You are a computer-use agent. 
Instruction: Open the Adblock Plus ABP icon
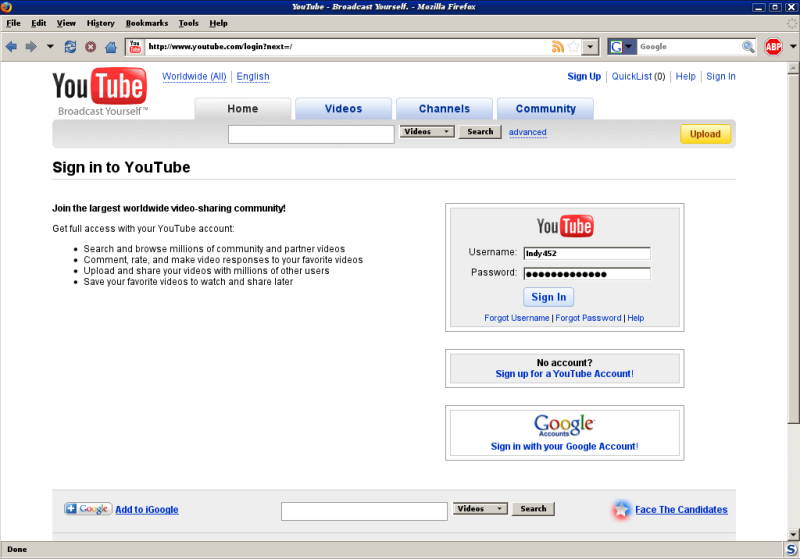tap(773, 47)
